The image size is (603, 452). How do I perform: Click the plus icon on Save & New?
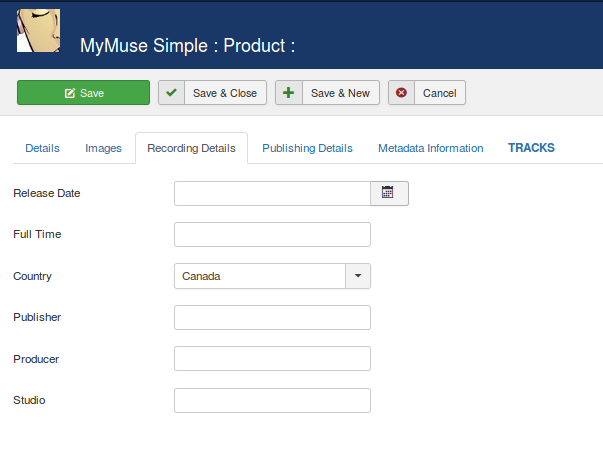289,93
